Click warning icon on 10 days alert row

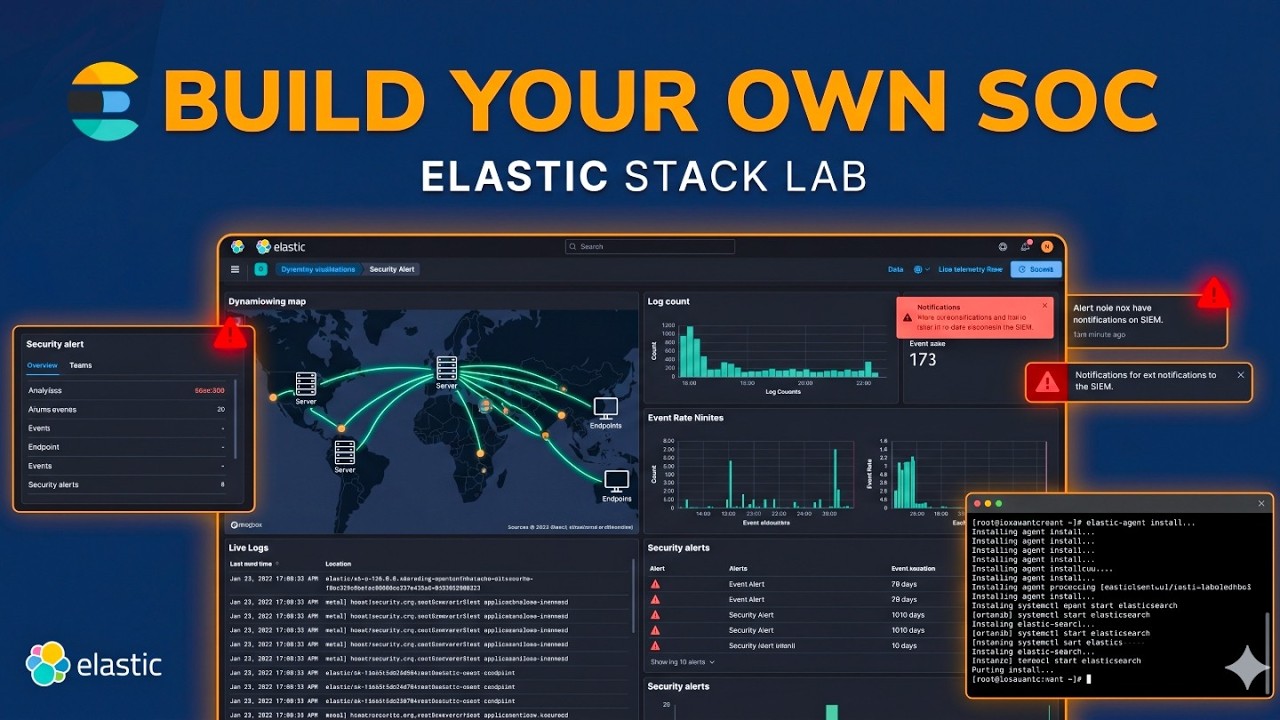[656, 646]
